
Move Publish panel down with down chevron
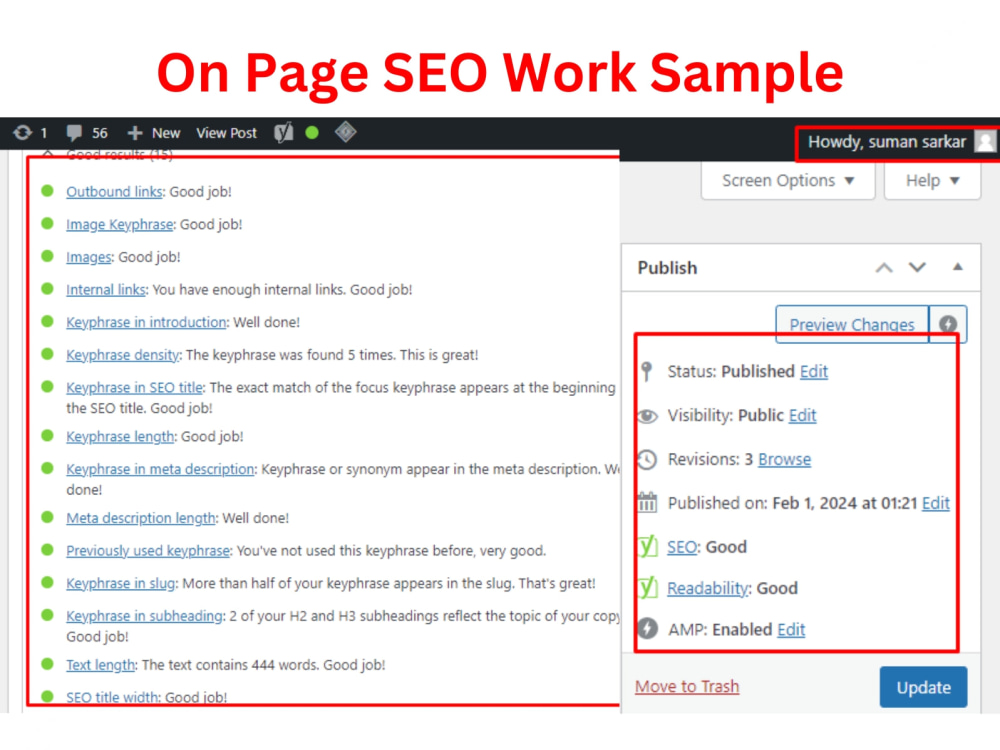[x=917, y=267]
